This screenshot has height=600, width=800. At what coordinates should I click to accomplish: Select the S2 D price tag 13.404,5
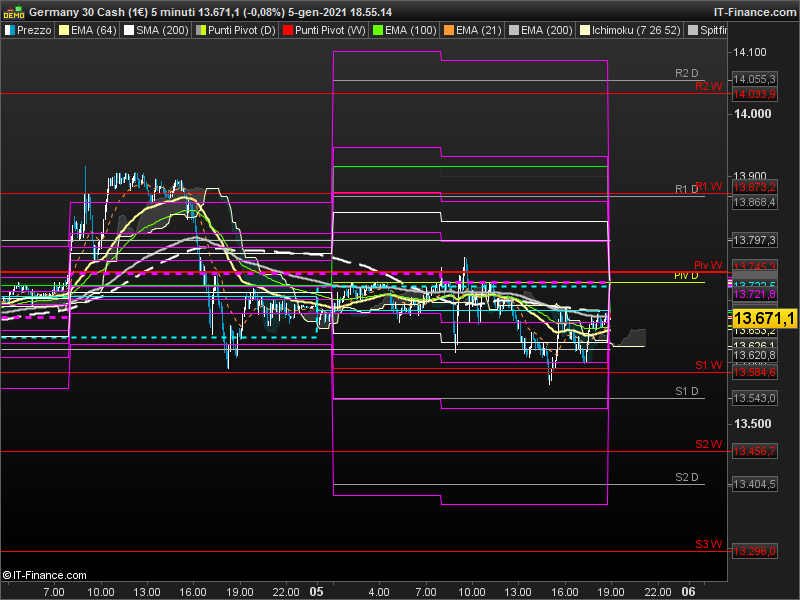point(755,484)
